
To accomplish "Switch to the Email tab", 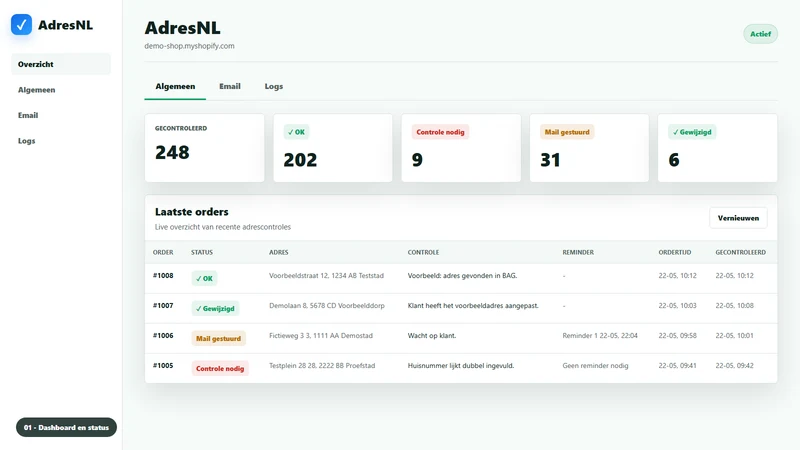I will point(230,86).
